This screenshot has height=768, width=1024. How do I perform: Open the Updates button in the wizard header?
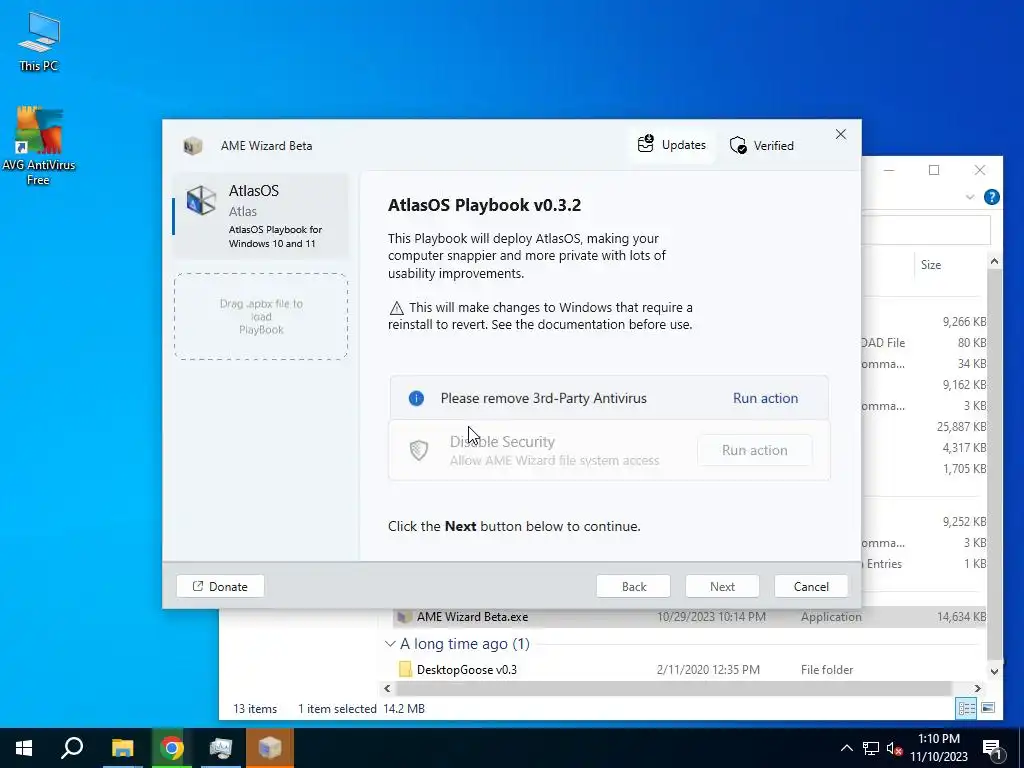tap(672, 144)
